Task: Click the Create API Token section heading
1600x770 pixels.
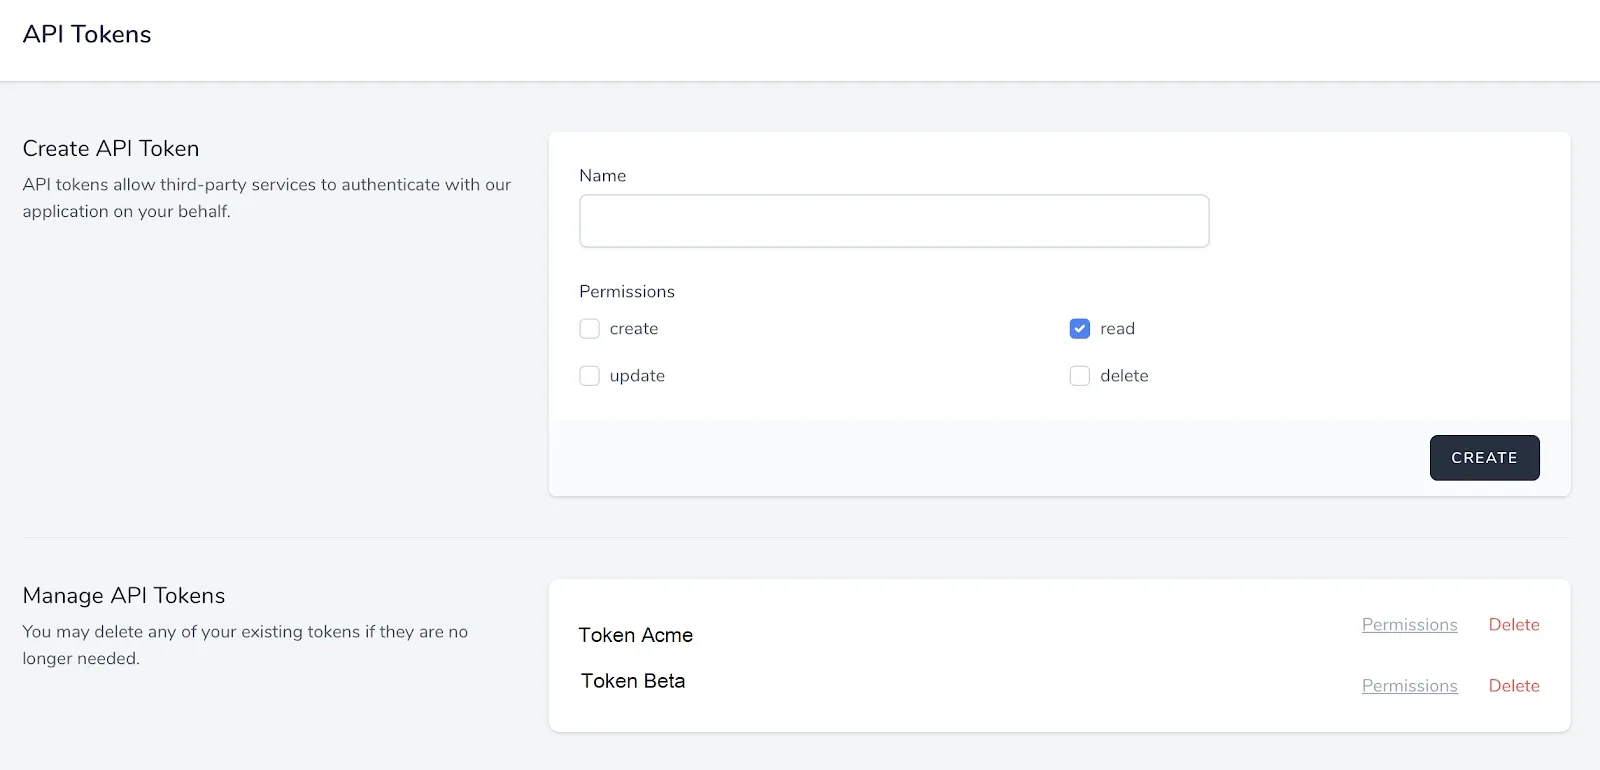Action: [111, 149]
